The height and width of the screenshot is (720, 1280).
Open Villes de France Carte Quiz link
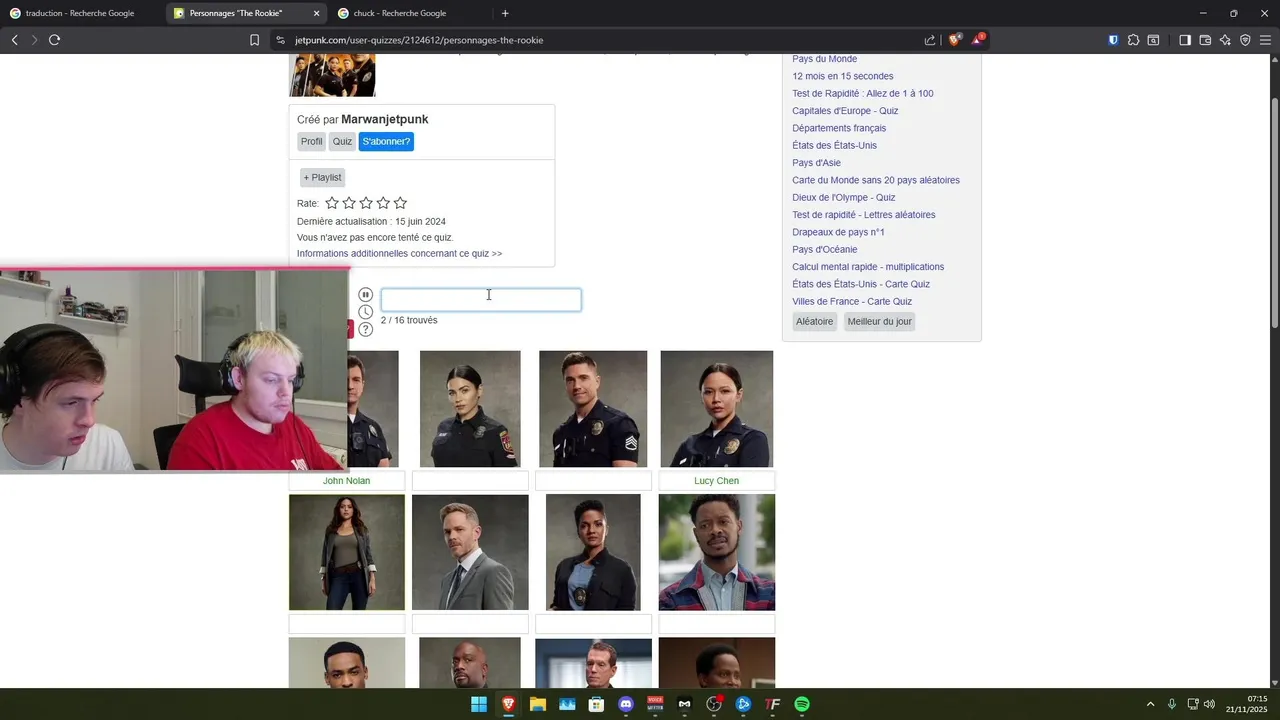[x=852, y=302]
